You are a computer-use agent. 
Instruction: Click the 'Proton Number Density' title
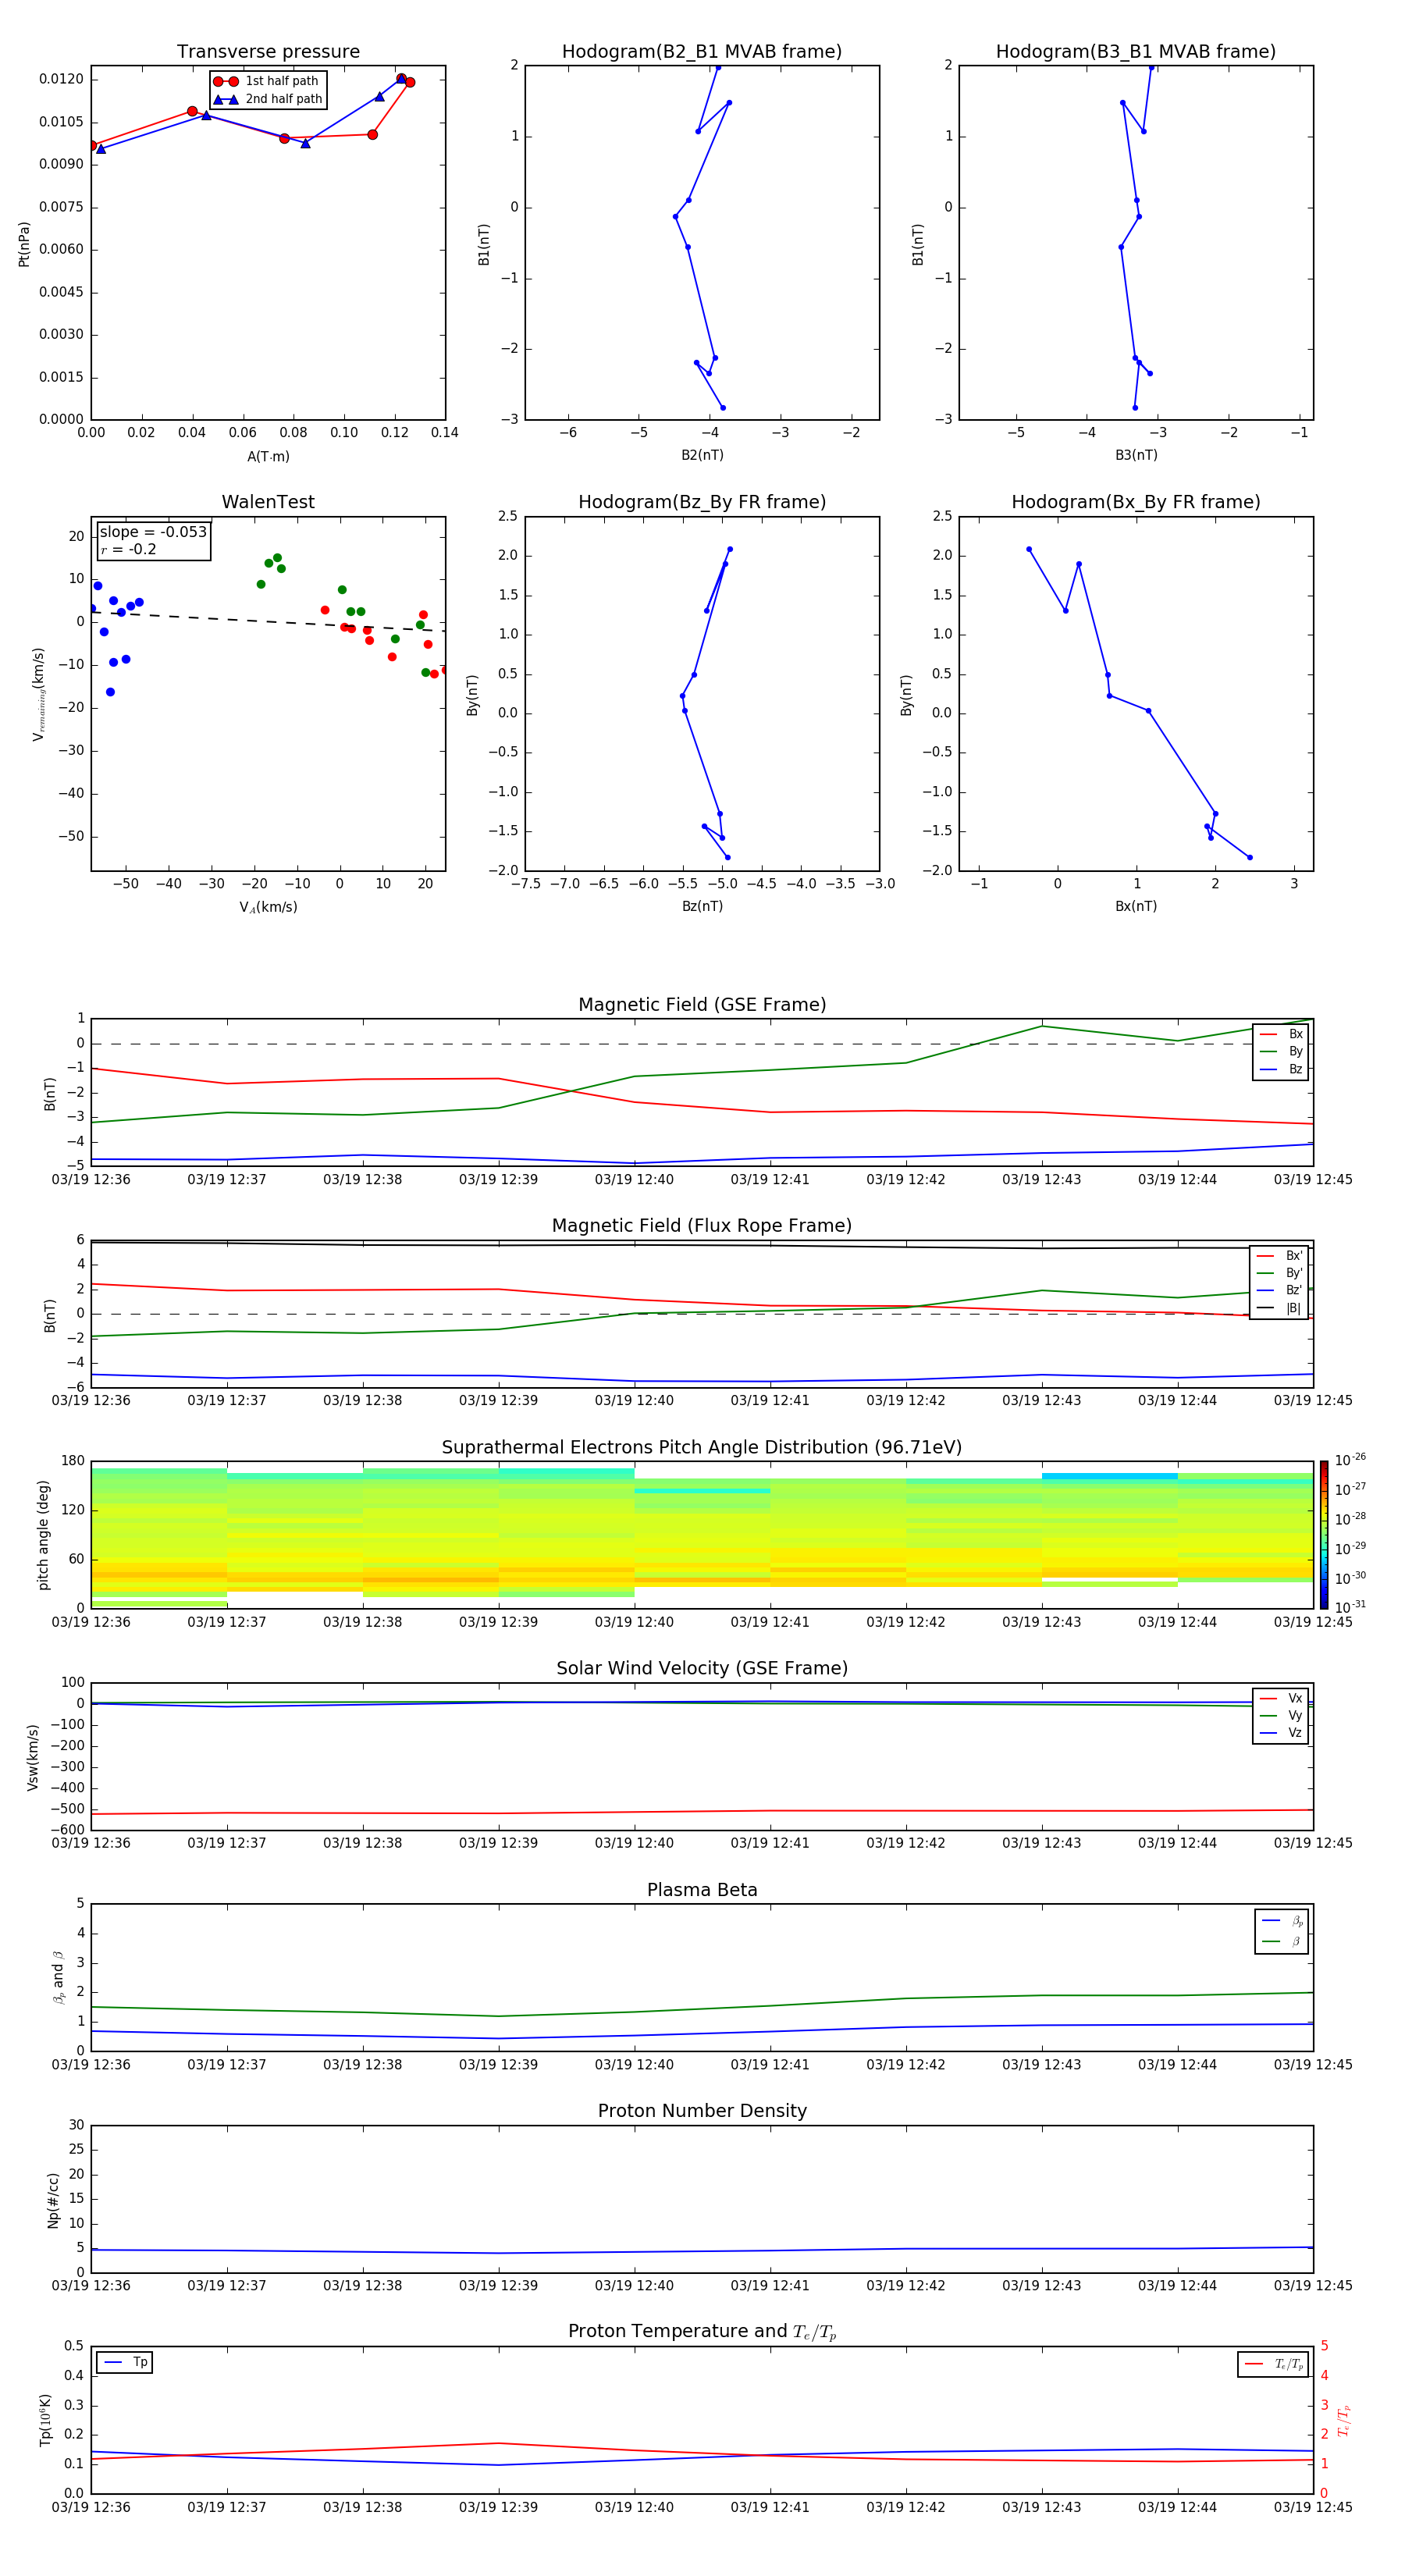(702, 2111)
